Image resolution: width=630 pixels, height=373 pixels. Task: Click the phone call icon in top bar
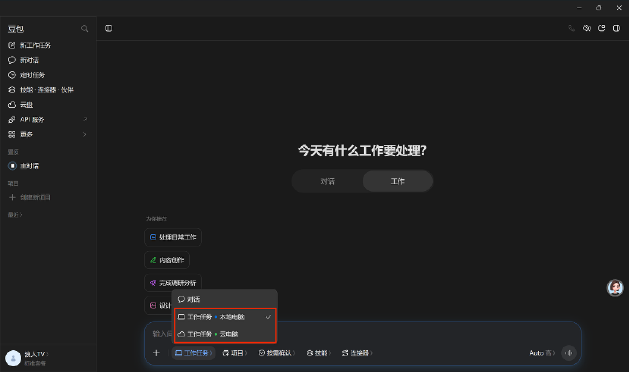tap(571, 28)
